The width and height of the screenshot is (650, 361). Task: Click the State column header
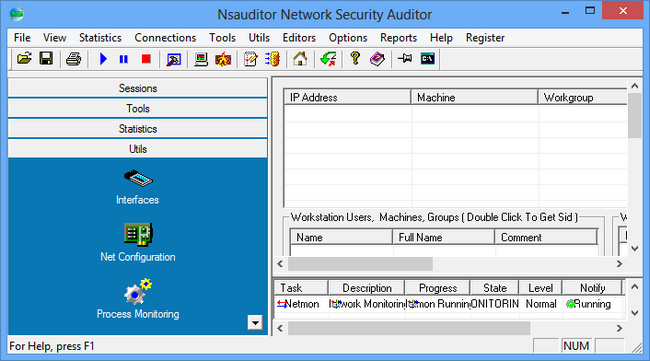tap(495, 288)
